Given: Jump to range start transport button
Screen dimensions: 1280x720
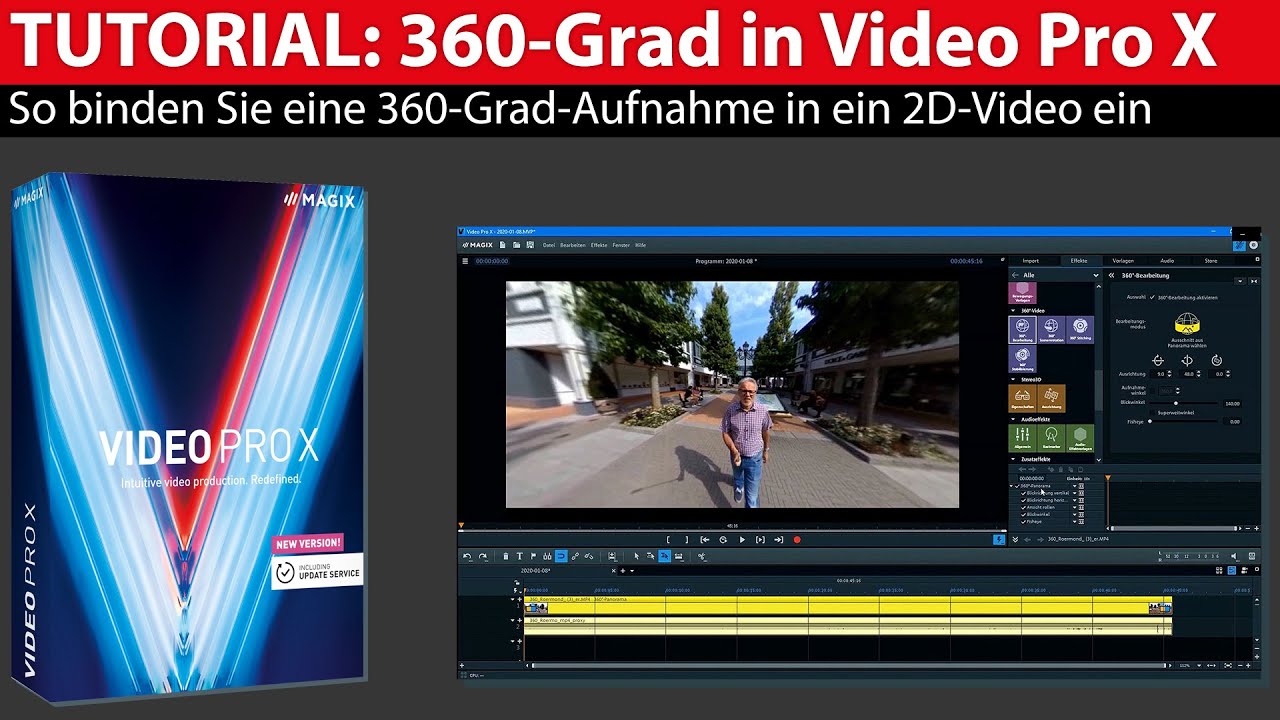Looking at the screenshot, I should pyautogui.click(x=705, y=540).
